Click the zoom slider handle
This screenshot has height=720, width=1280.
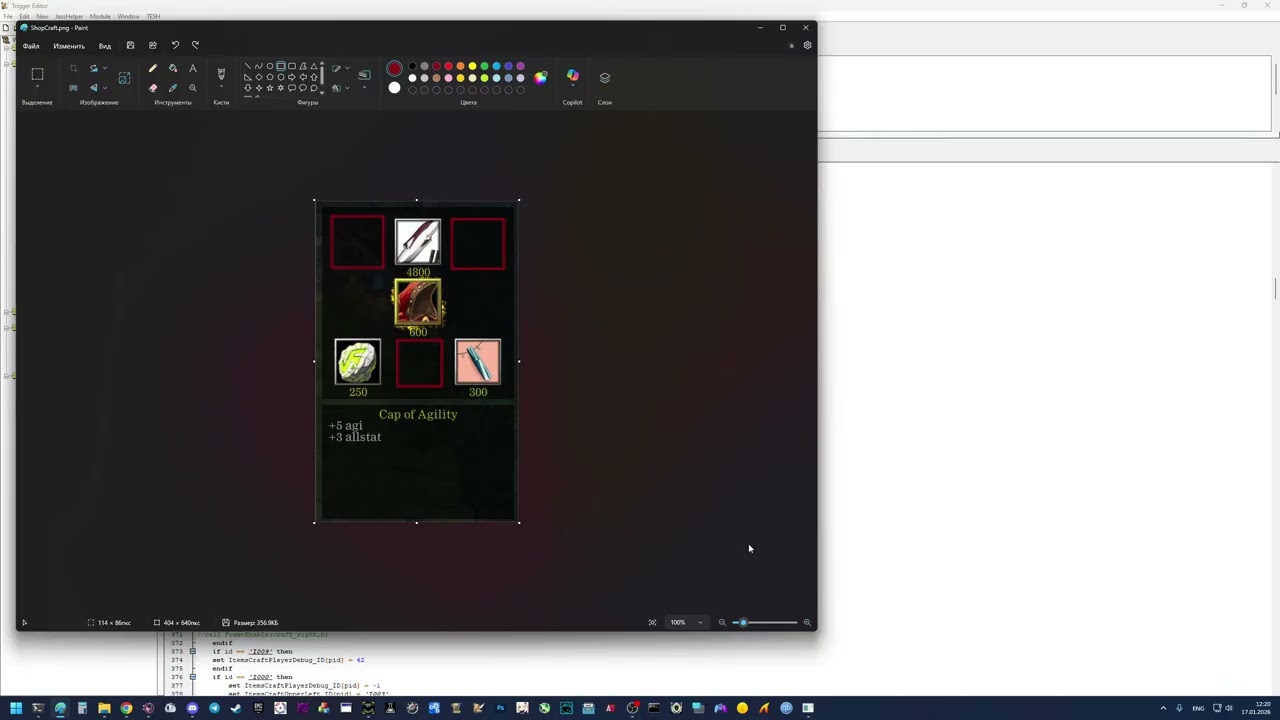(742, 622)
